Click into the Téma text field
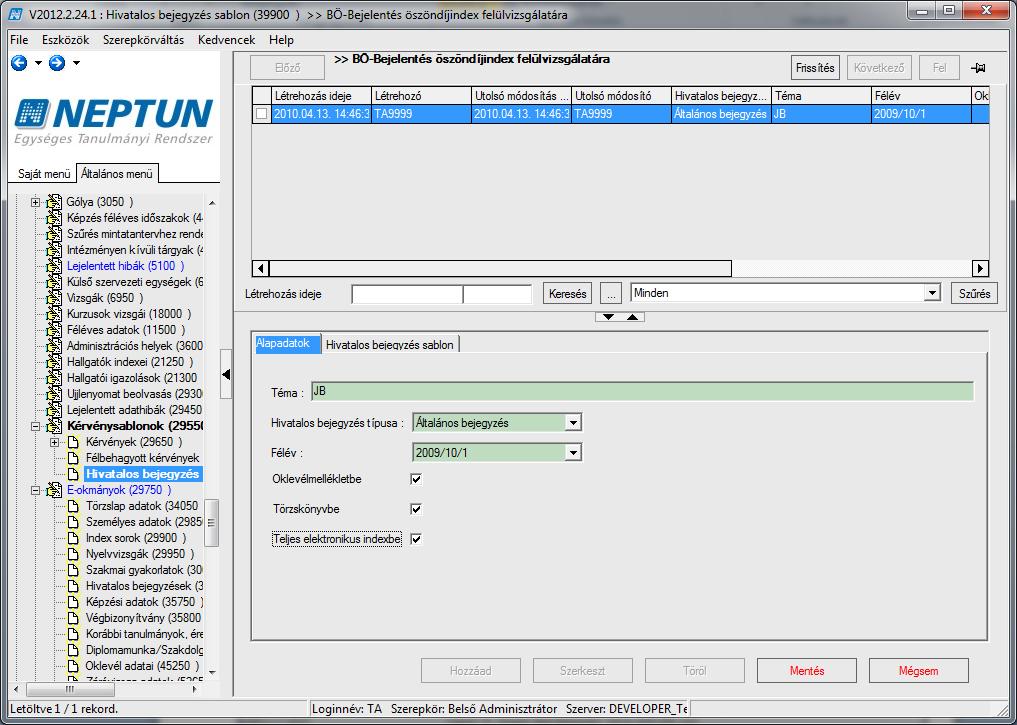The image size is (1017, 725). tap(642, 392)
